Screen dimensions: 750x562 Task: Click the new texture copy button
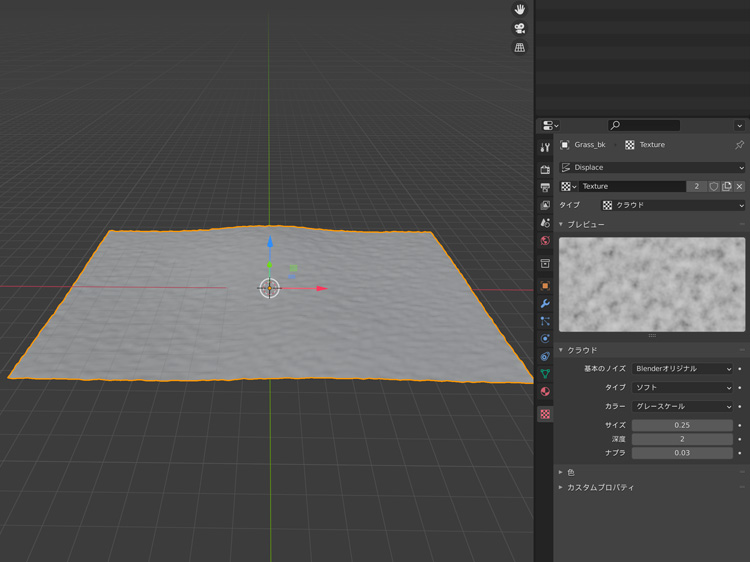pos(727,186)
